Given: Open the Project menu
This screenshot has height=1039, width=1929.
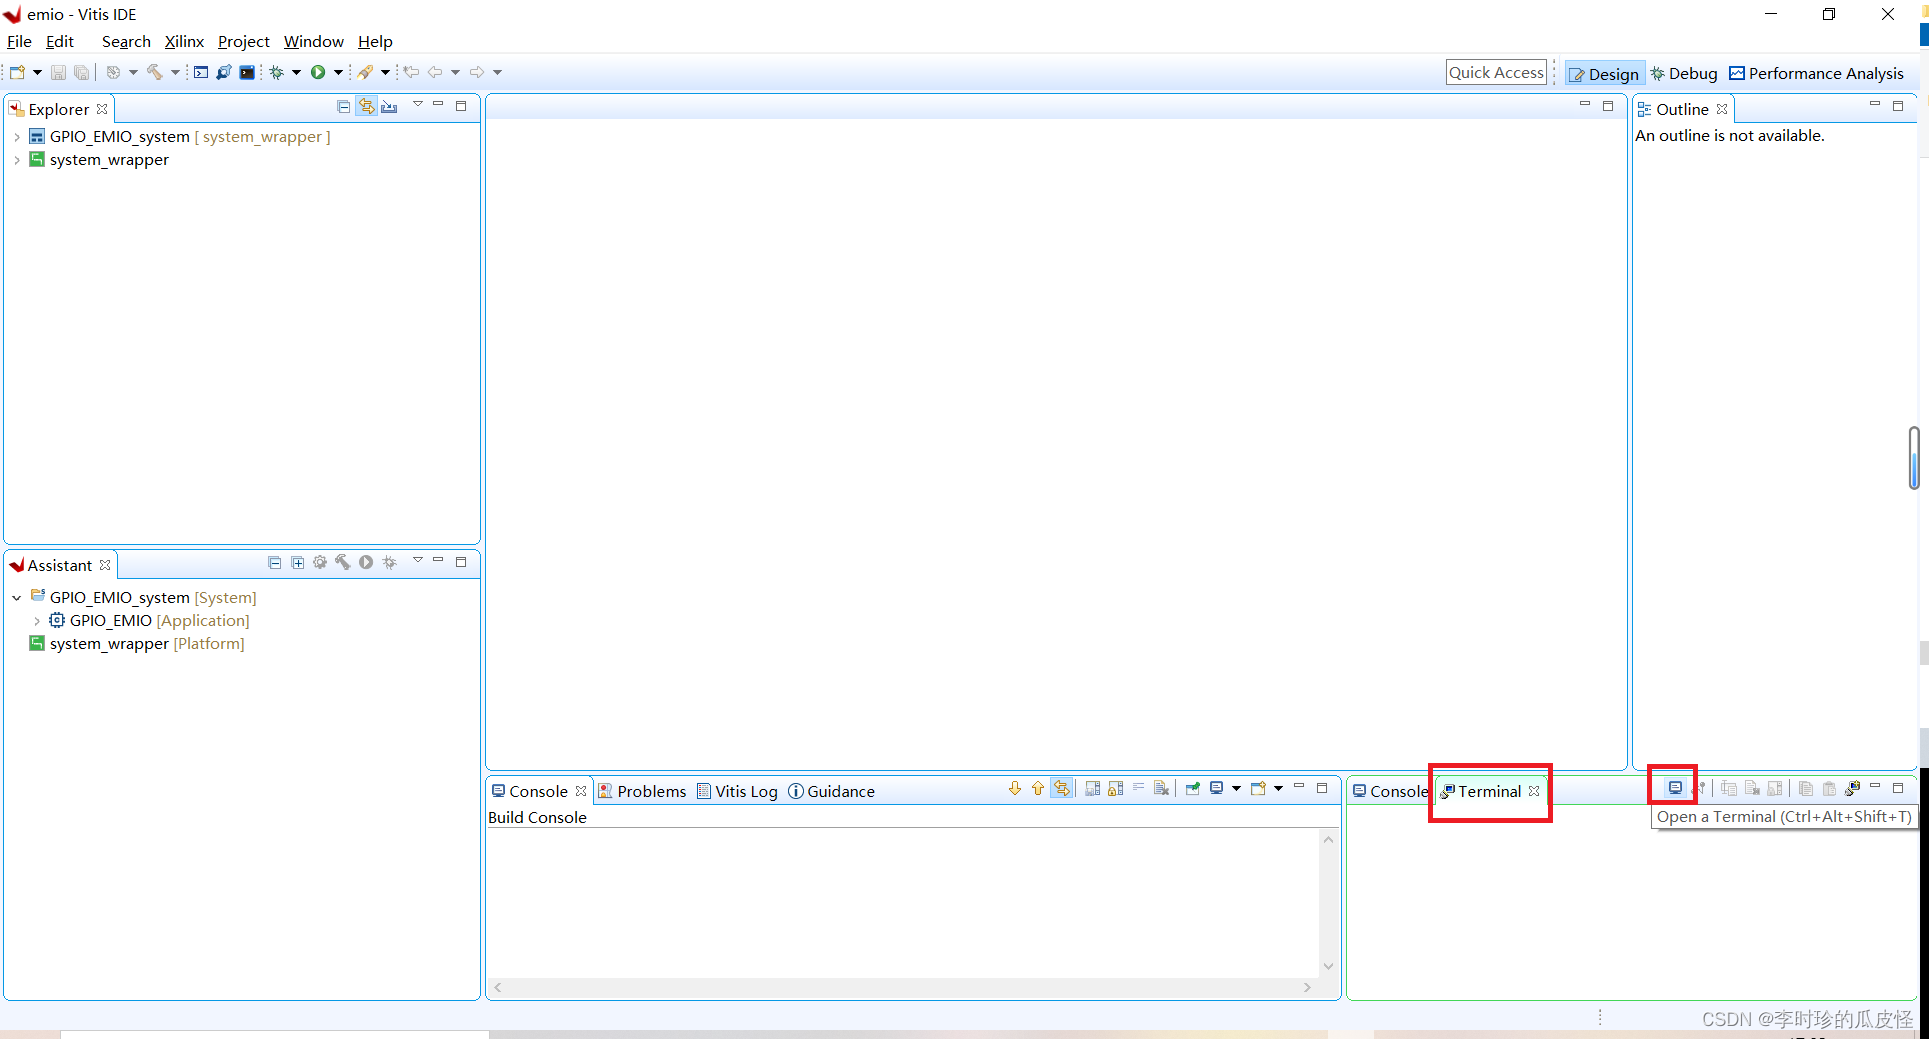Looking at the screenshot, I should click(x=244, y=41).
